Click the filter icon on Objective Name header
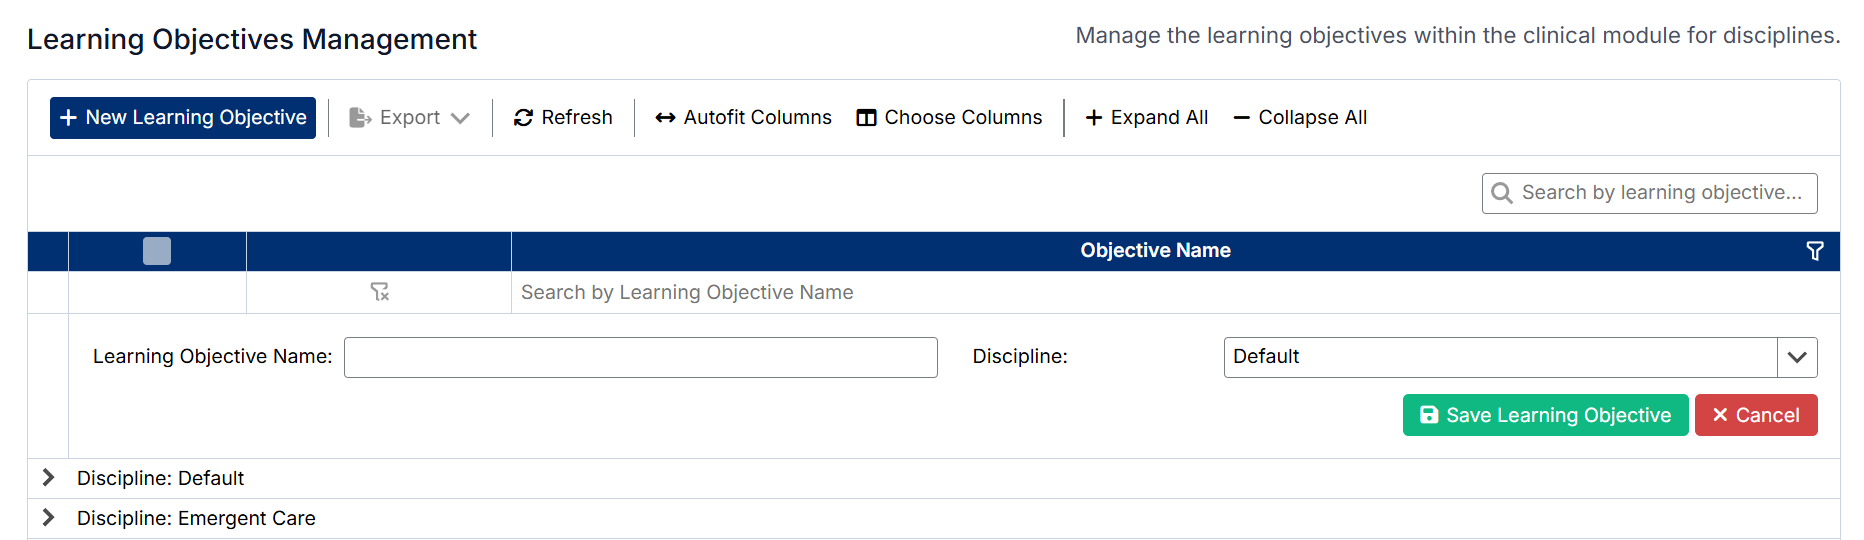Image resolution: width=1864 pixels, height=540 pixels. coord(1814,251)
